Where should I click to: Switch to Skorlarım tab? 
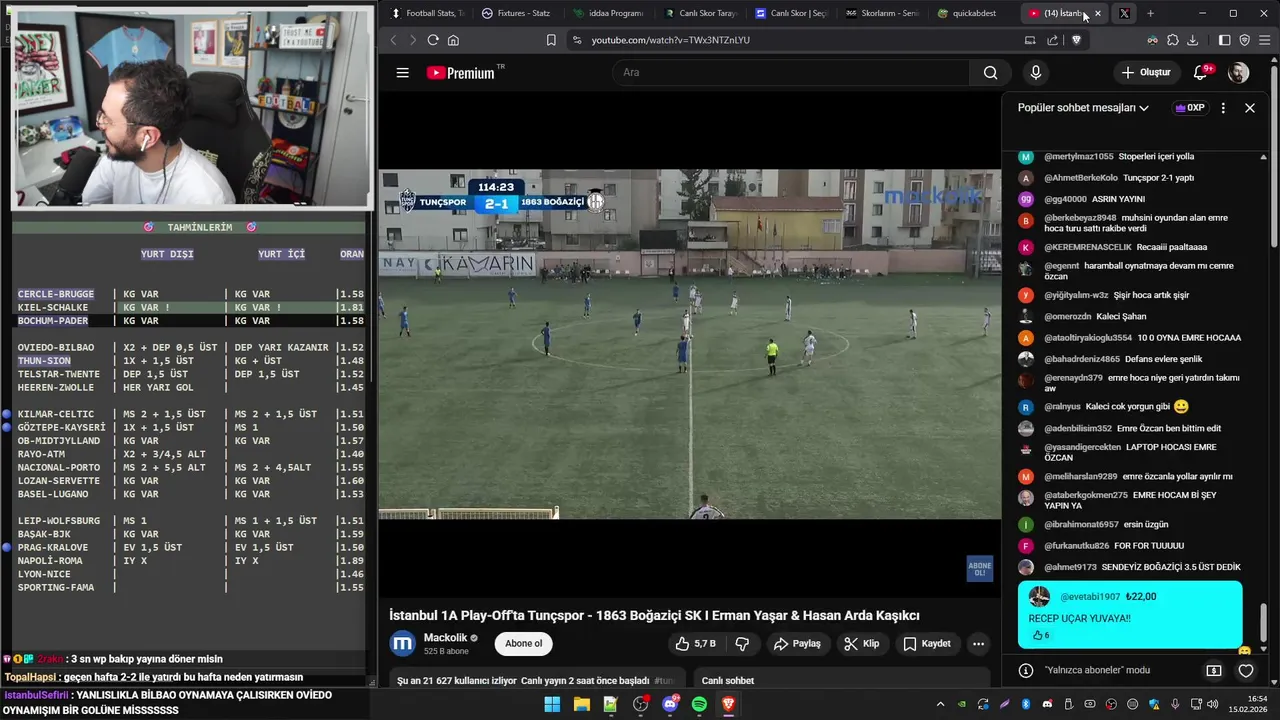[x=882, y=13]
